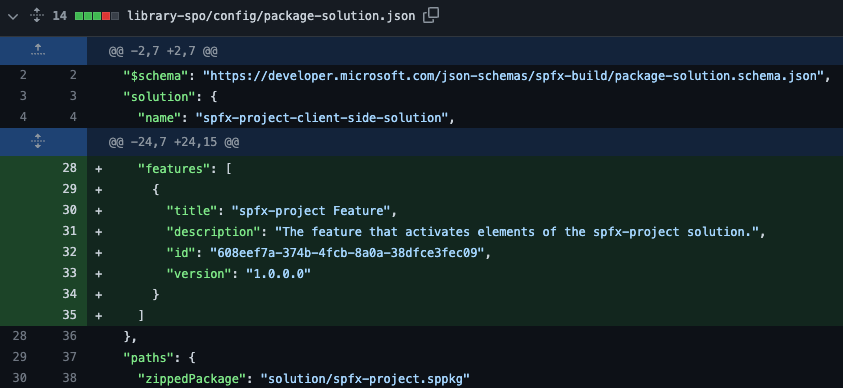Screen dimensions: 843x388
Task: Open library-spo/config/package-solution.json file link
Action: pyautogui.click(x=271, y=16)
